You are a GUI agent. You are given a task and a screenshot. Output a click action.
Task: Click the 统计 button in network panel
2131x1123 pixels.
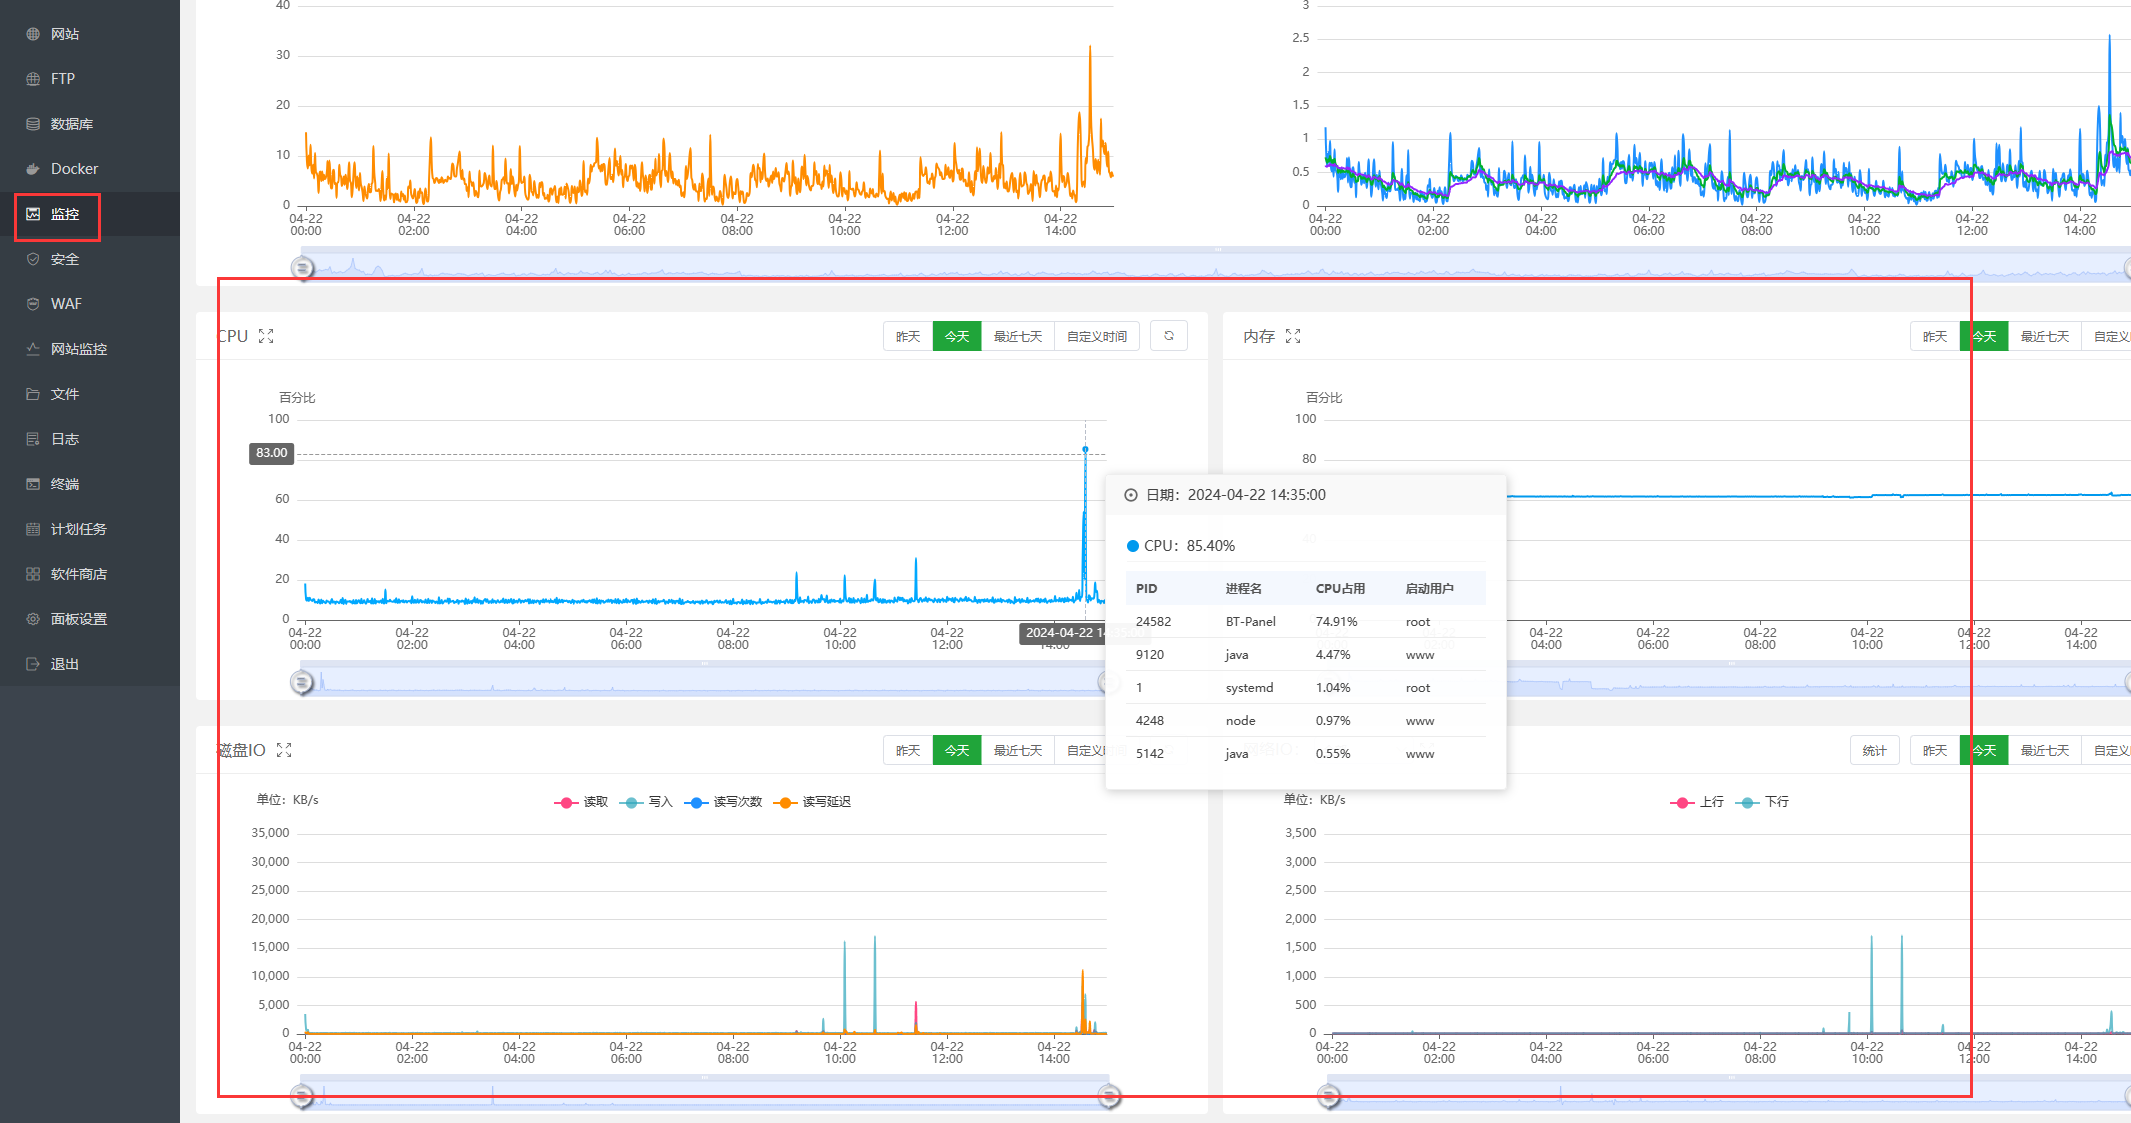(x=1875, y=750)
